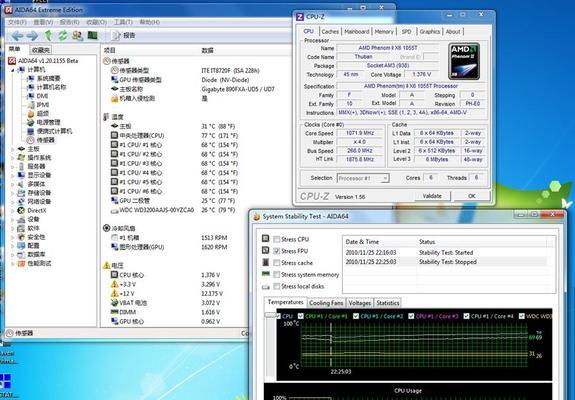
Task: Switch to the Mainboard tab in CPU-Z
Action: pyautogui.click(x=356, y=32)
